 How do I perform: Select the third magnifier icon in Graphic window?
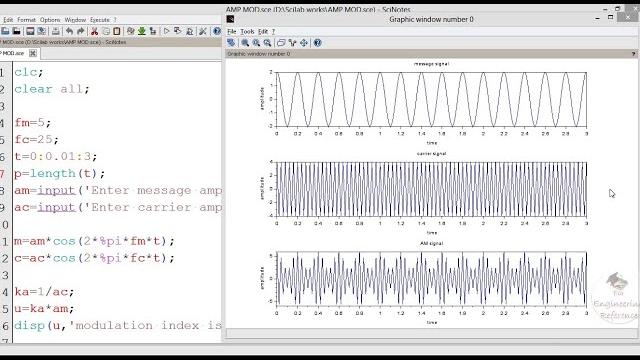tap(267, 42)
